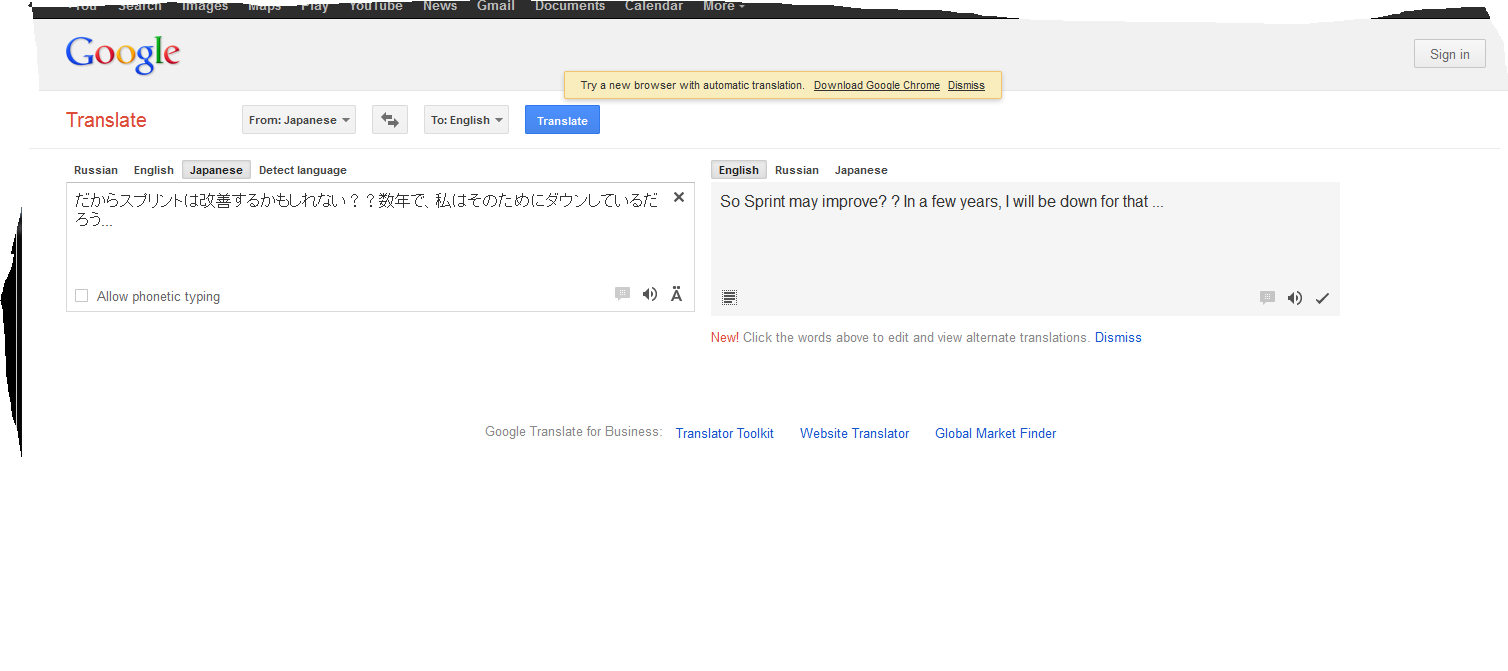
Task: Dismiss the New alternate translations hint
Action: coord(1118,337)
